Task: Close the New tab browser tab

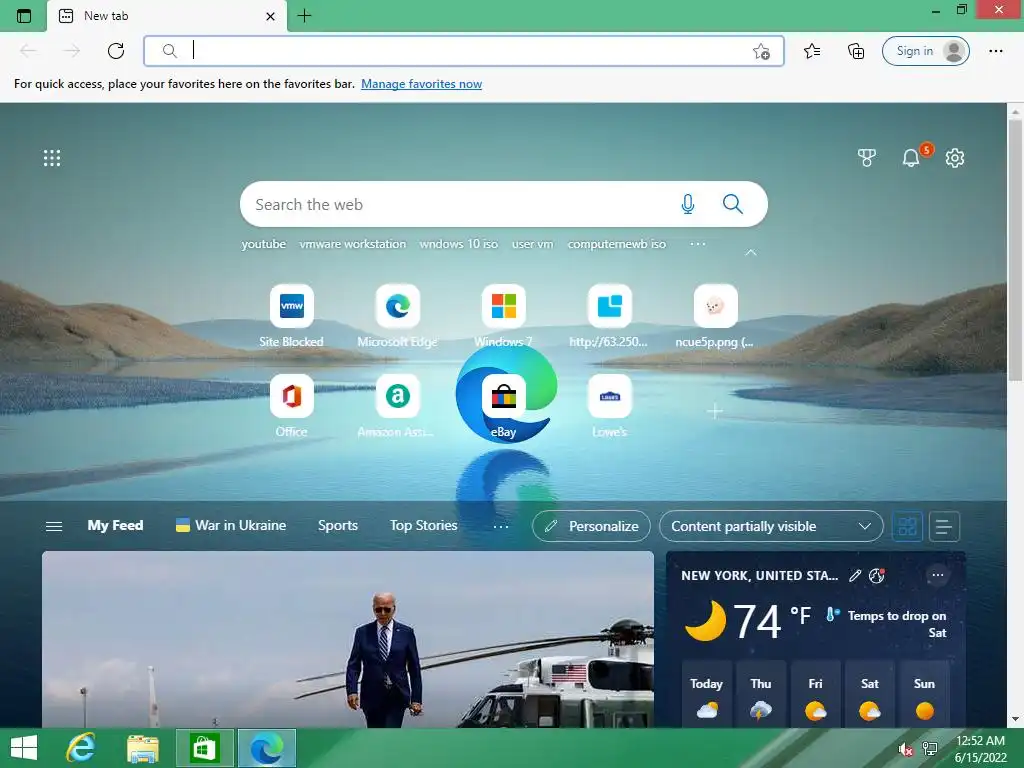Action: tap(270, 16)
